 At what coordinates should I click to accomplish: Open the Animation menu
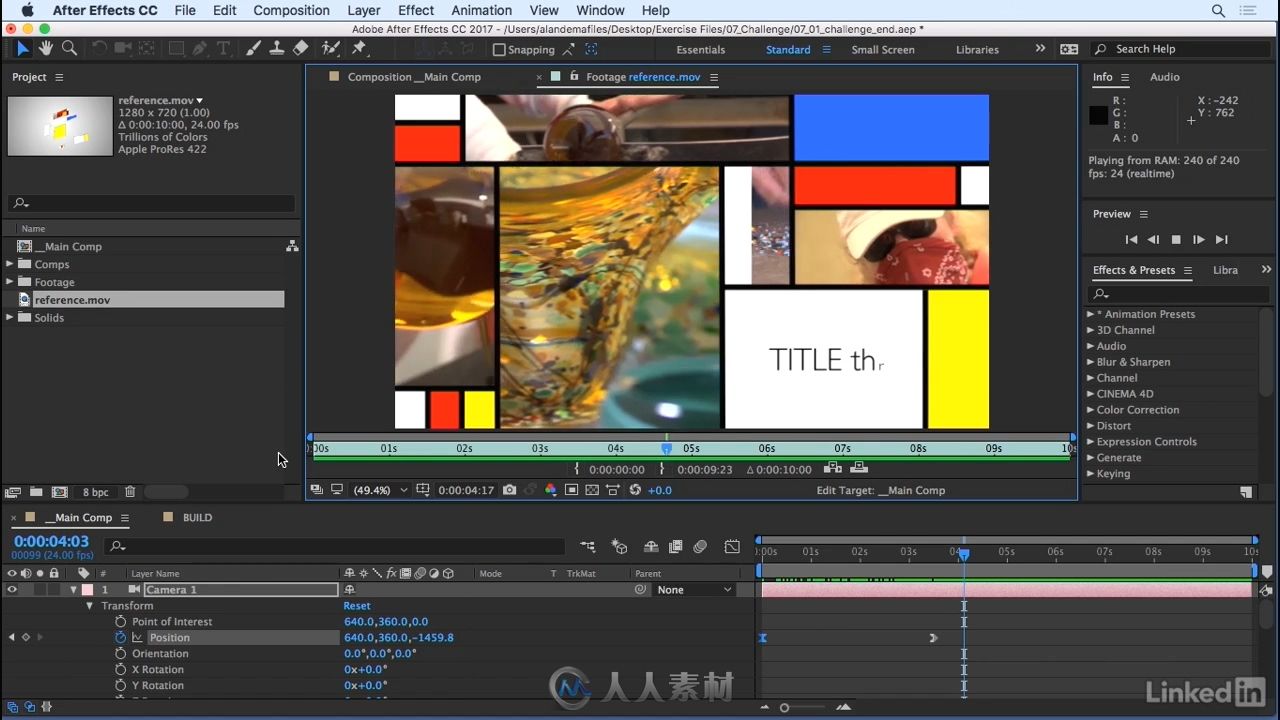pyautogui.click(x=481, y=10)
